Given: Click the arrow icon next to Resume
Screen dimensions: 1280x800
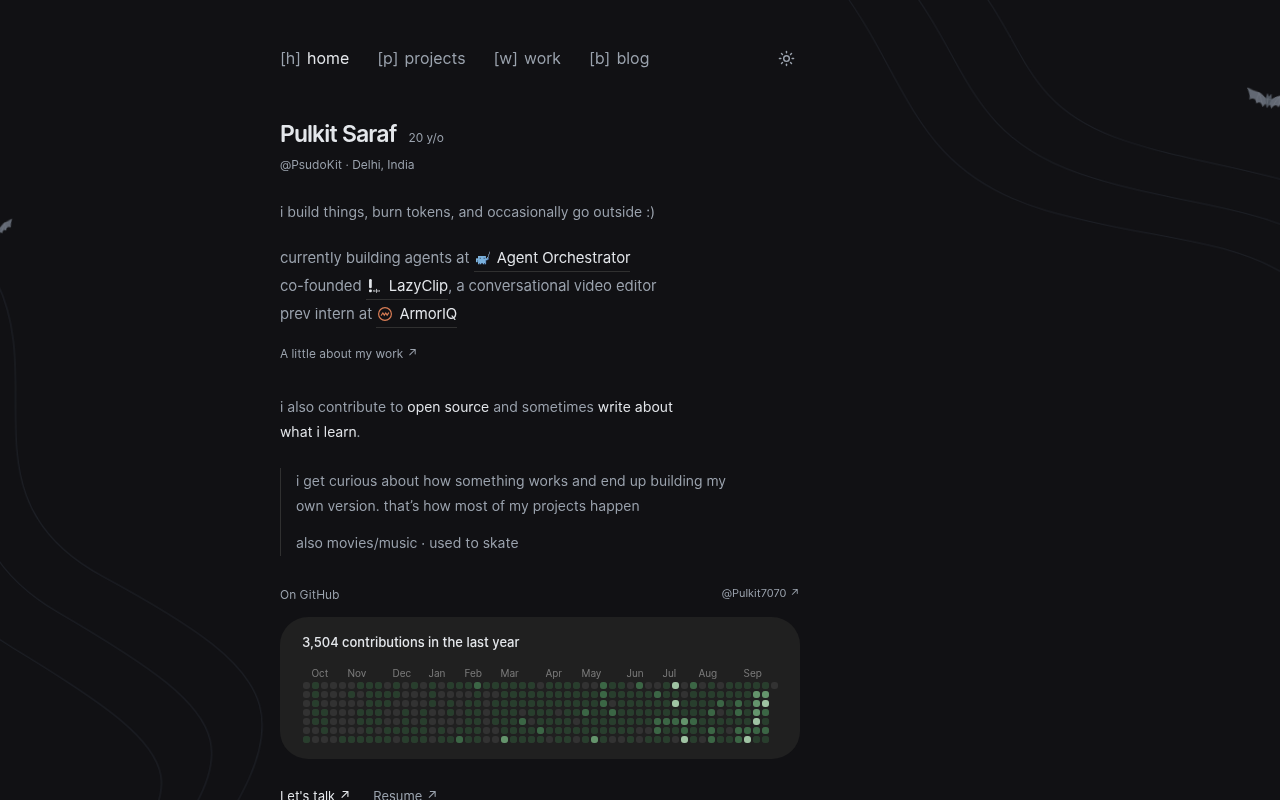Looking at the screenshot, I should [x=432, y=794].
